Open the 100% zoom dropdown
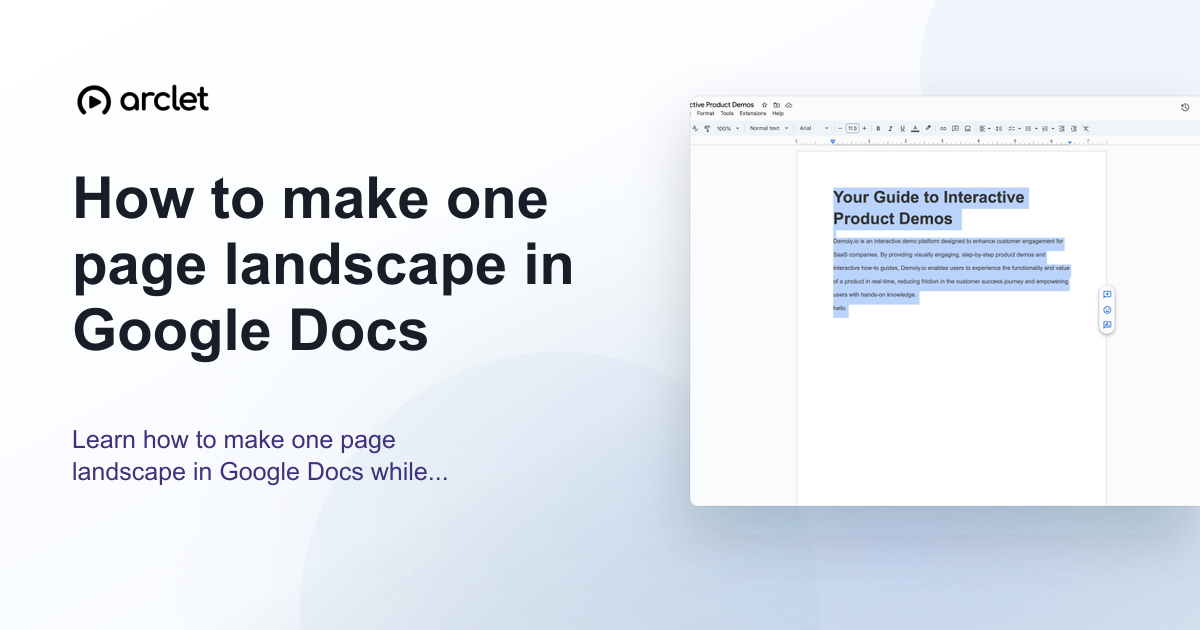This screenshot has width=1200, height=630. pos(728,128)
